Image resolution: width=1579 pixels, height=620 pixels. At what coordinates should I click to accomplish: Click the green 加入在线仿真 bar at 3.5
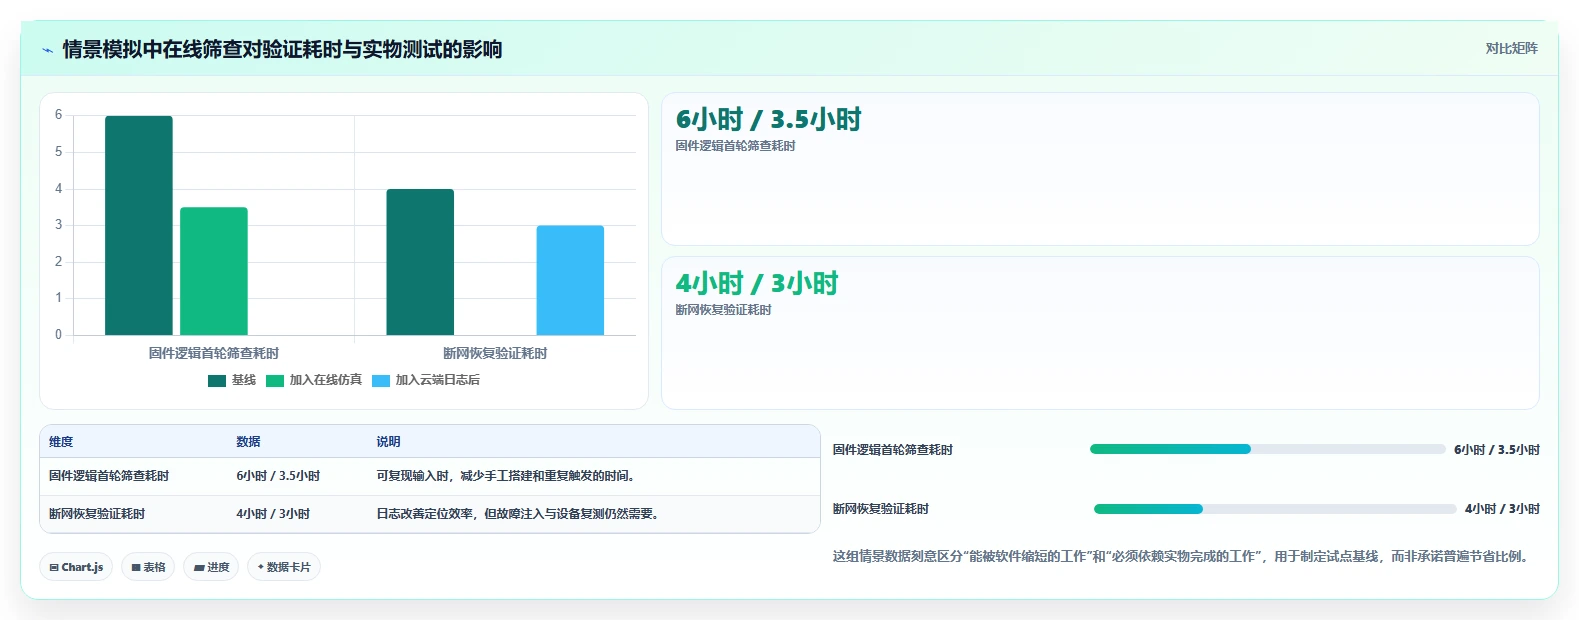[214, 271]
